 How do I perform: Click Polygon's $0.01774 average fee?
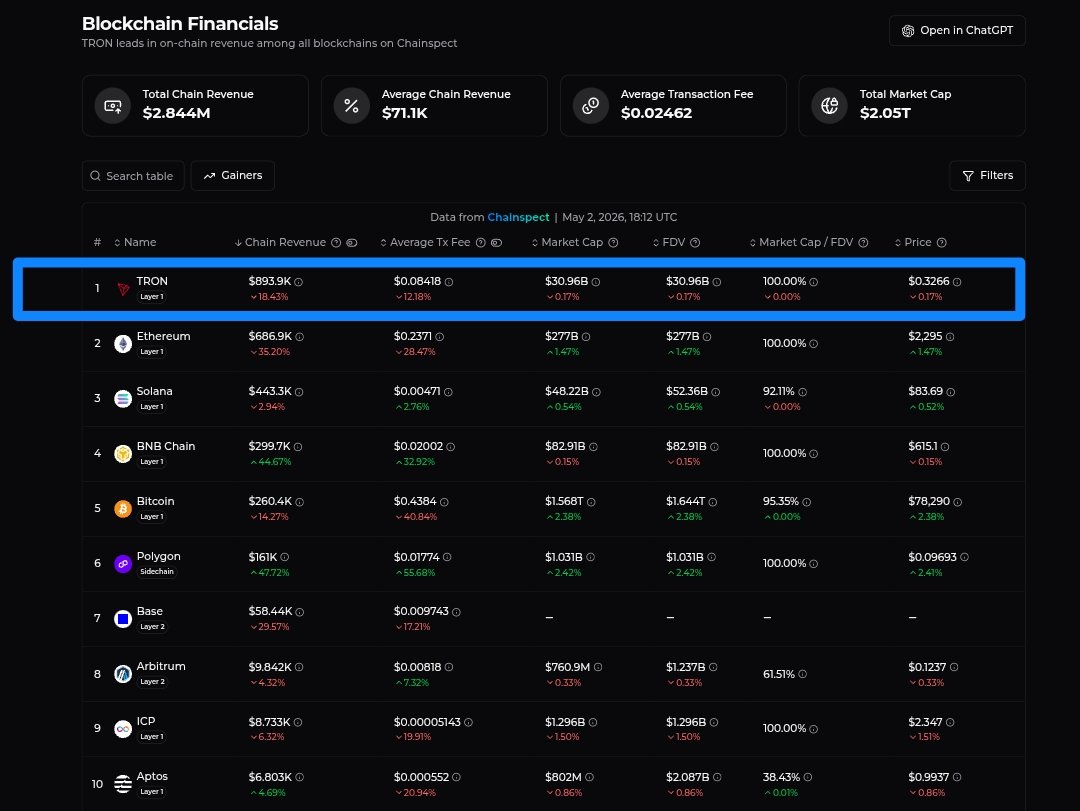tap(417, 557)
